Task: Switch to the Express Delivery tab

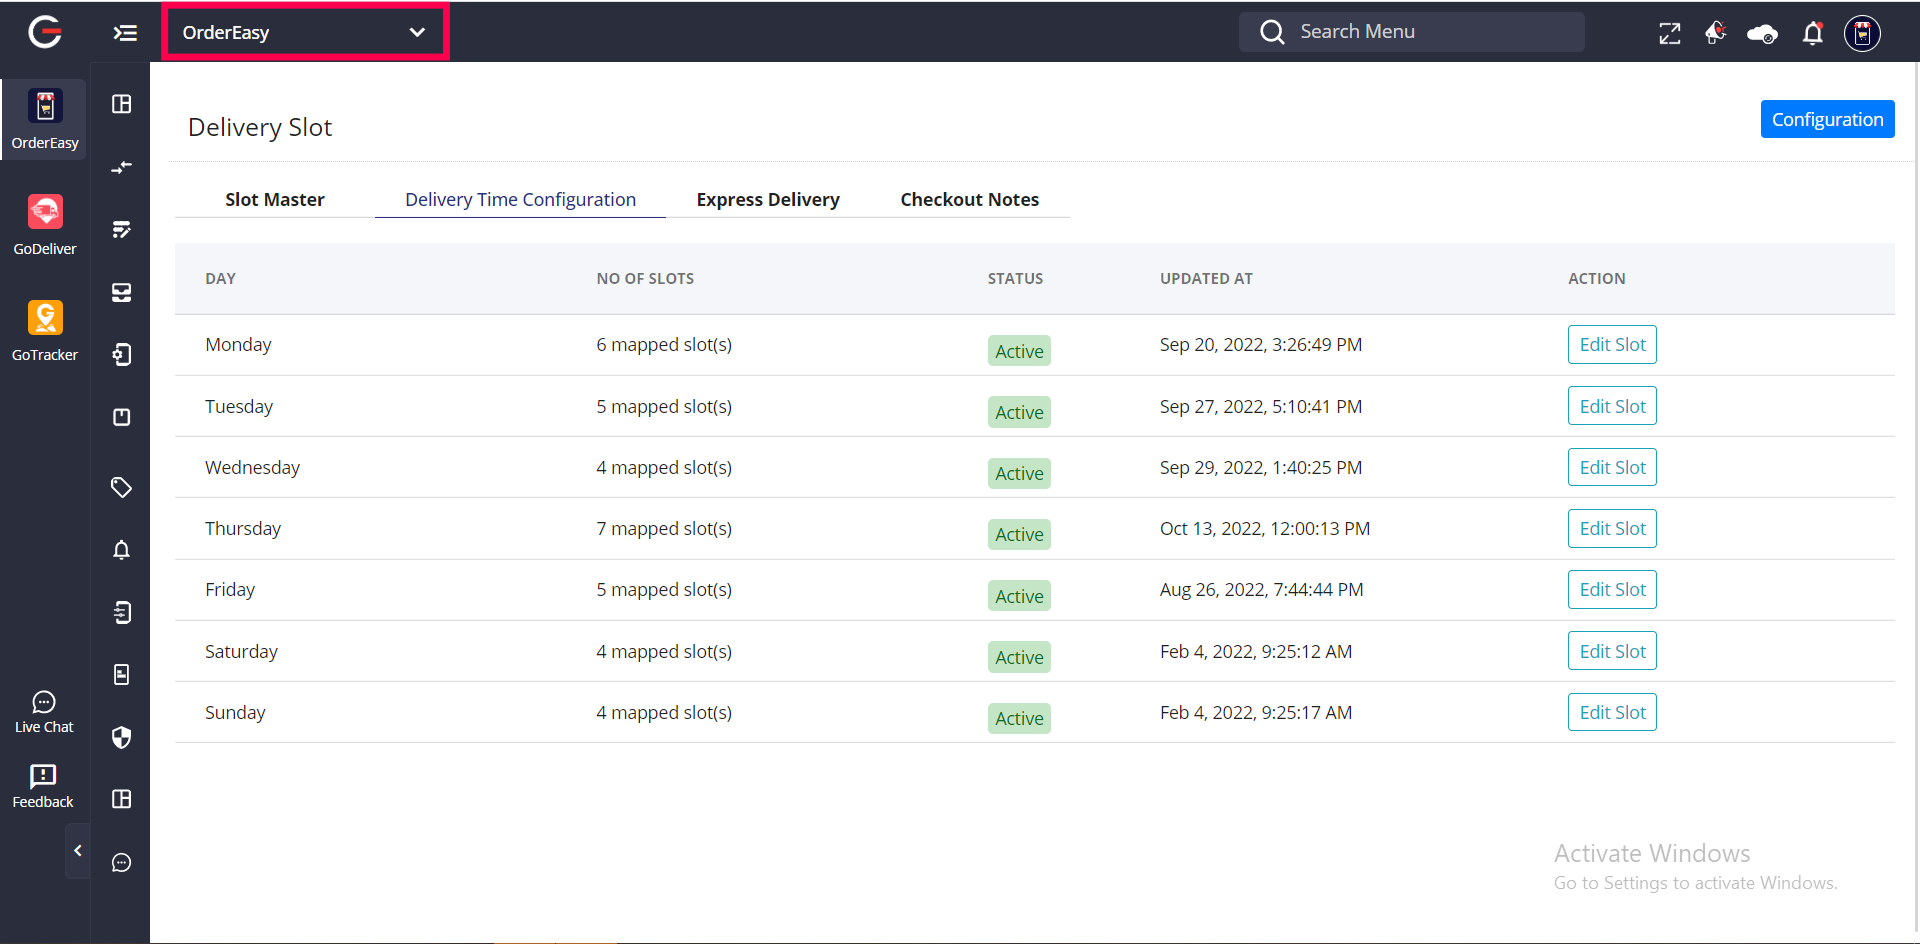Action: coord(767,199)
